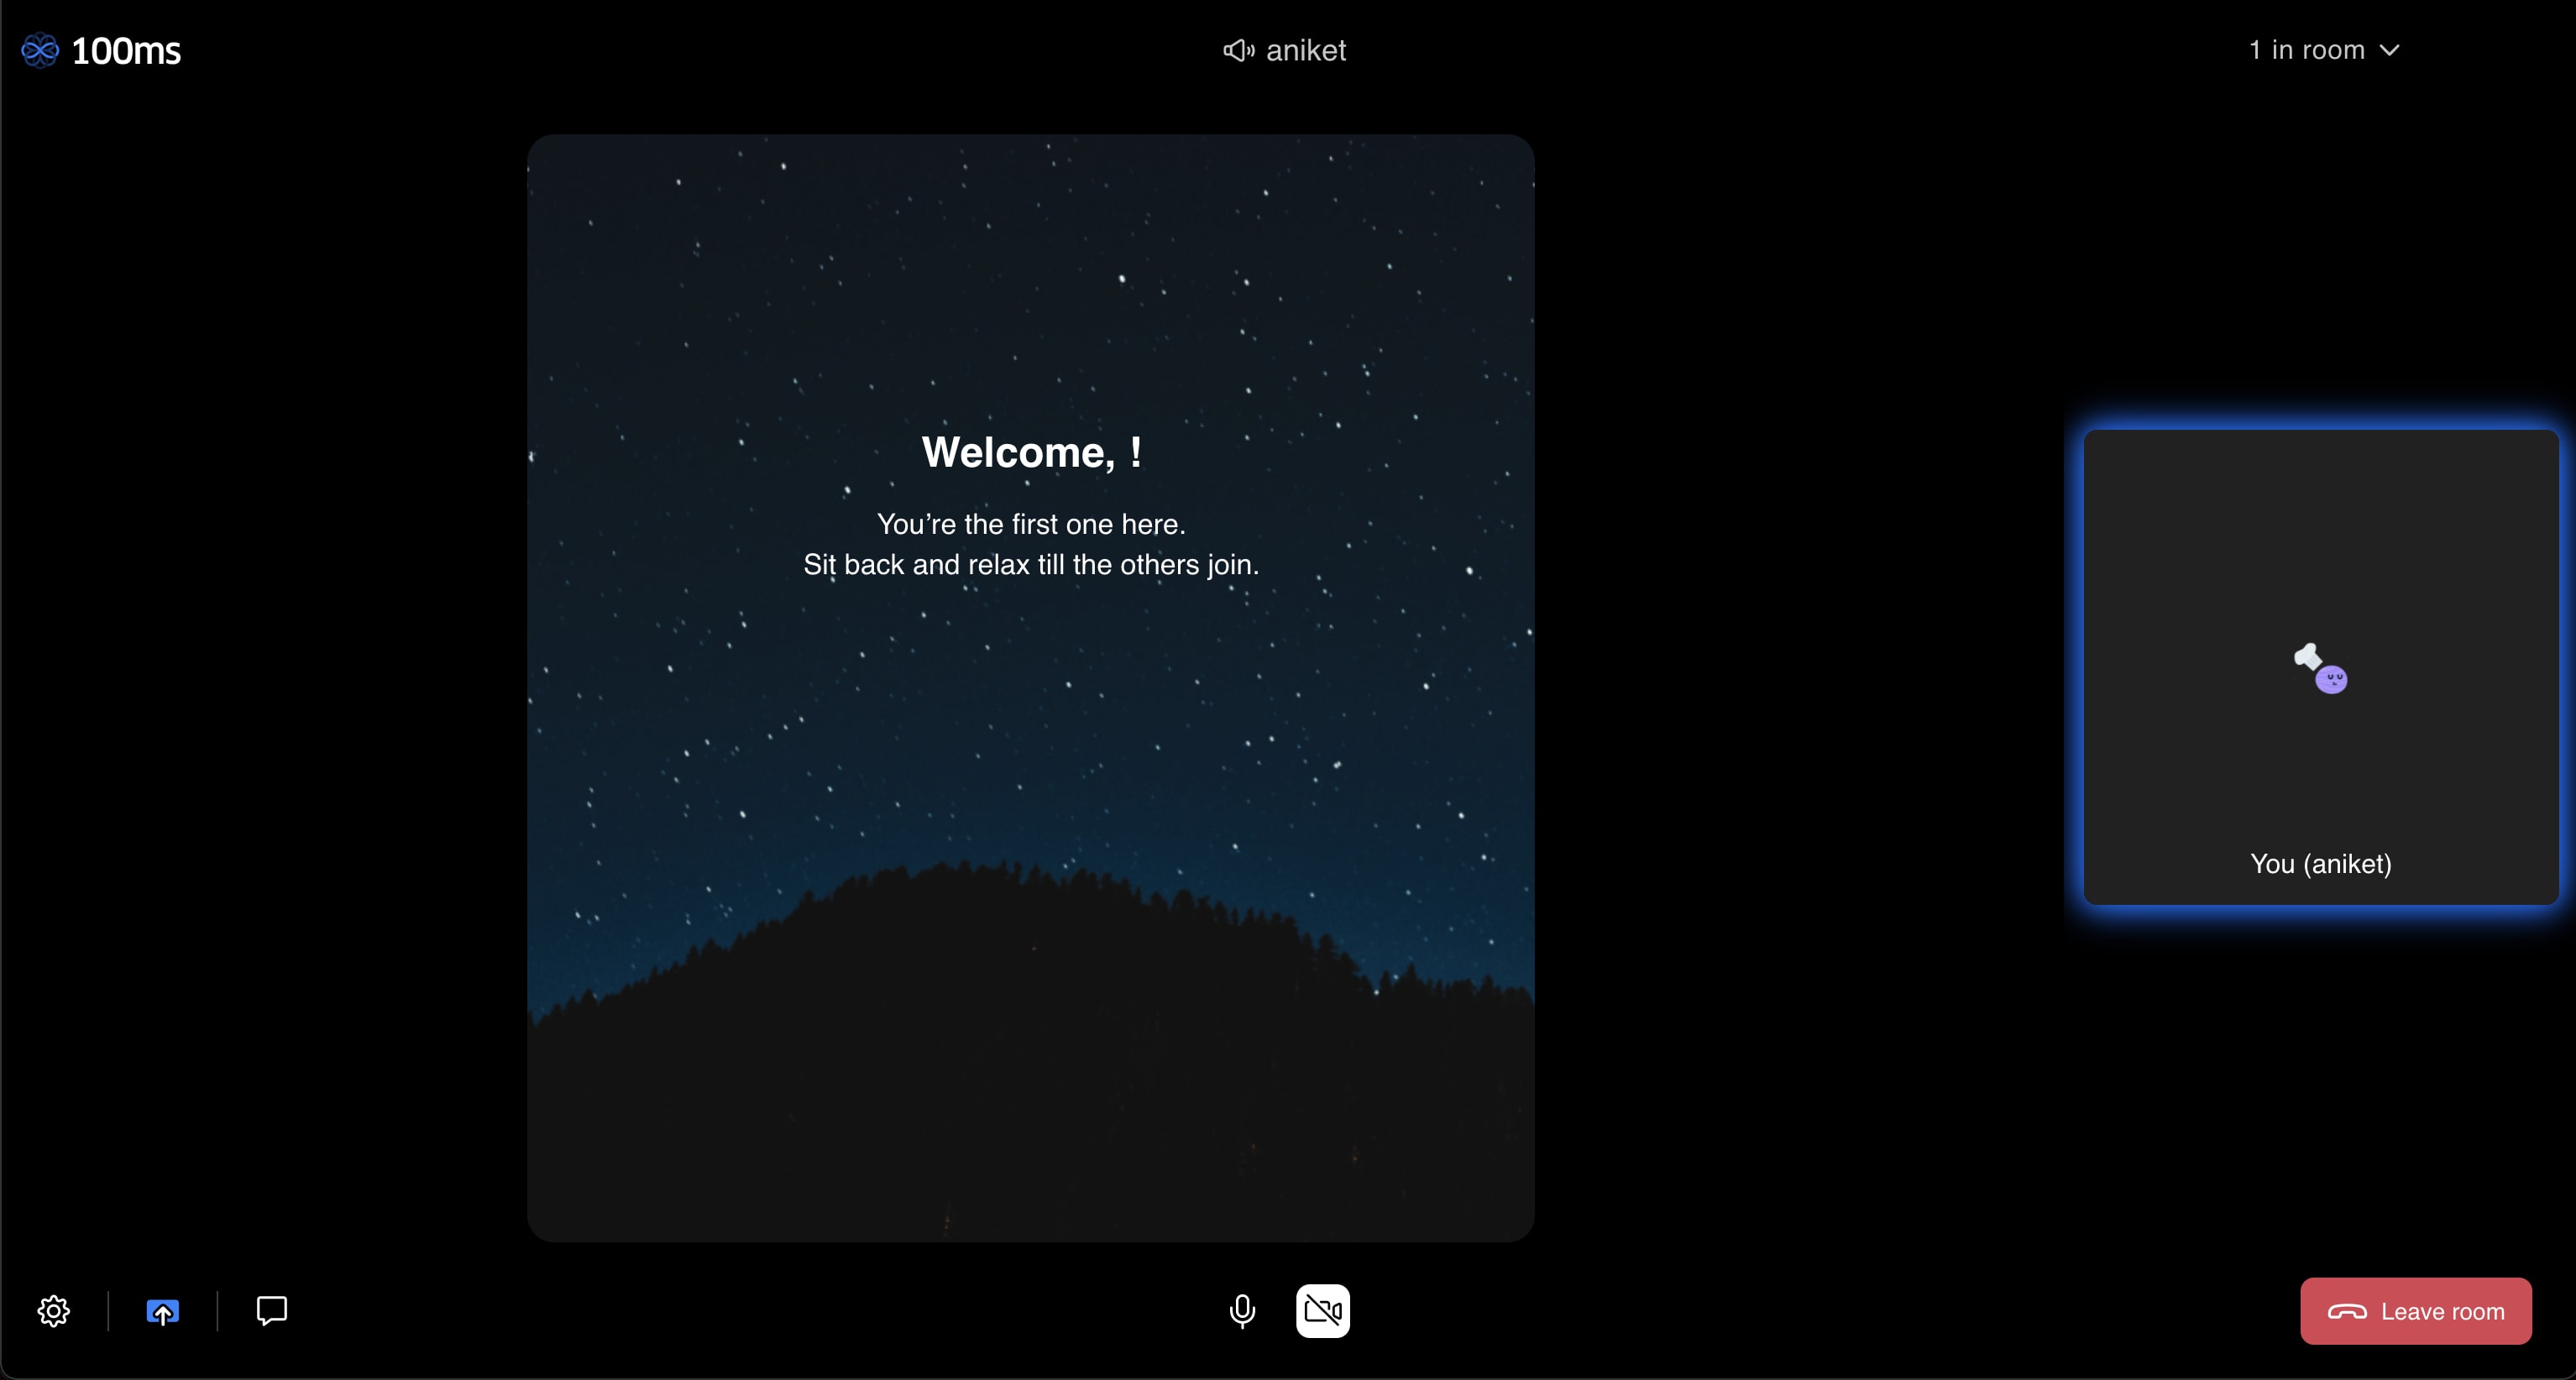Click the '100ms' brand text
This screenshot has height=1380, width=2576.
[126, 50]
